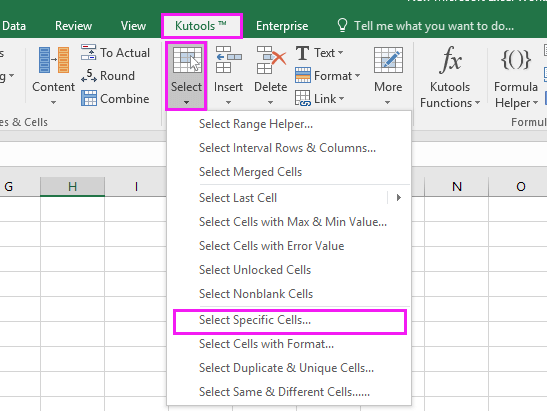Choose Select Unlocked Cells
547x411 pixels.
point(289,270)
